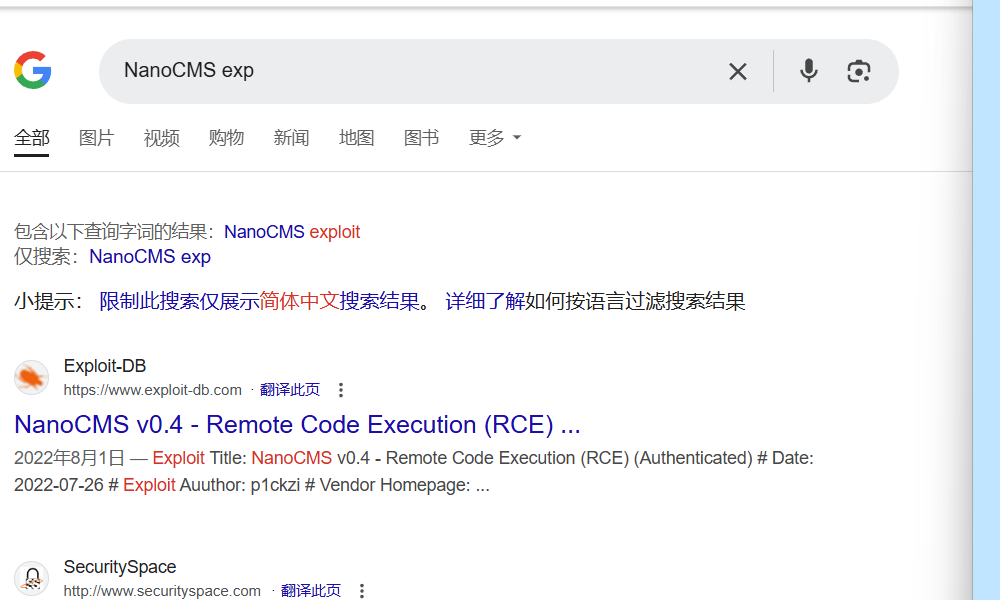Switch to the 新闻 tab
1000x600 pixels.
tap(291, 138)
